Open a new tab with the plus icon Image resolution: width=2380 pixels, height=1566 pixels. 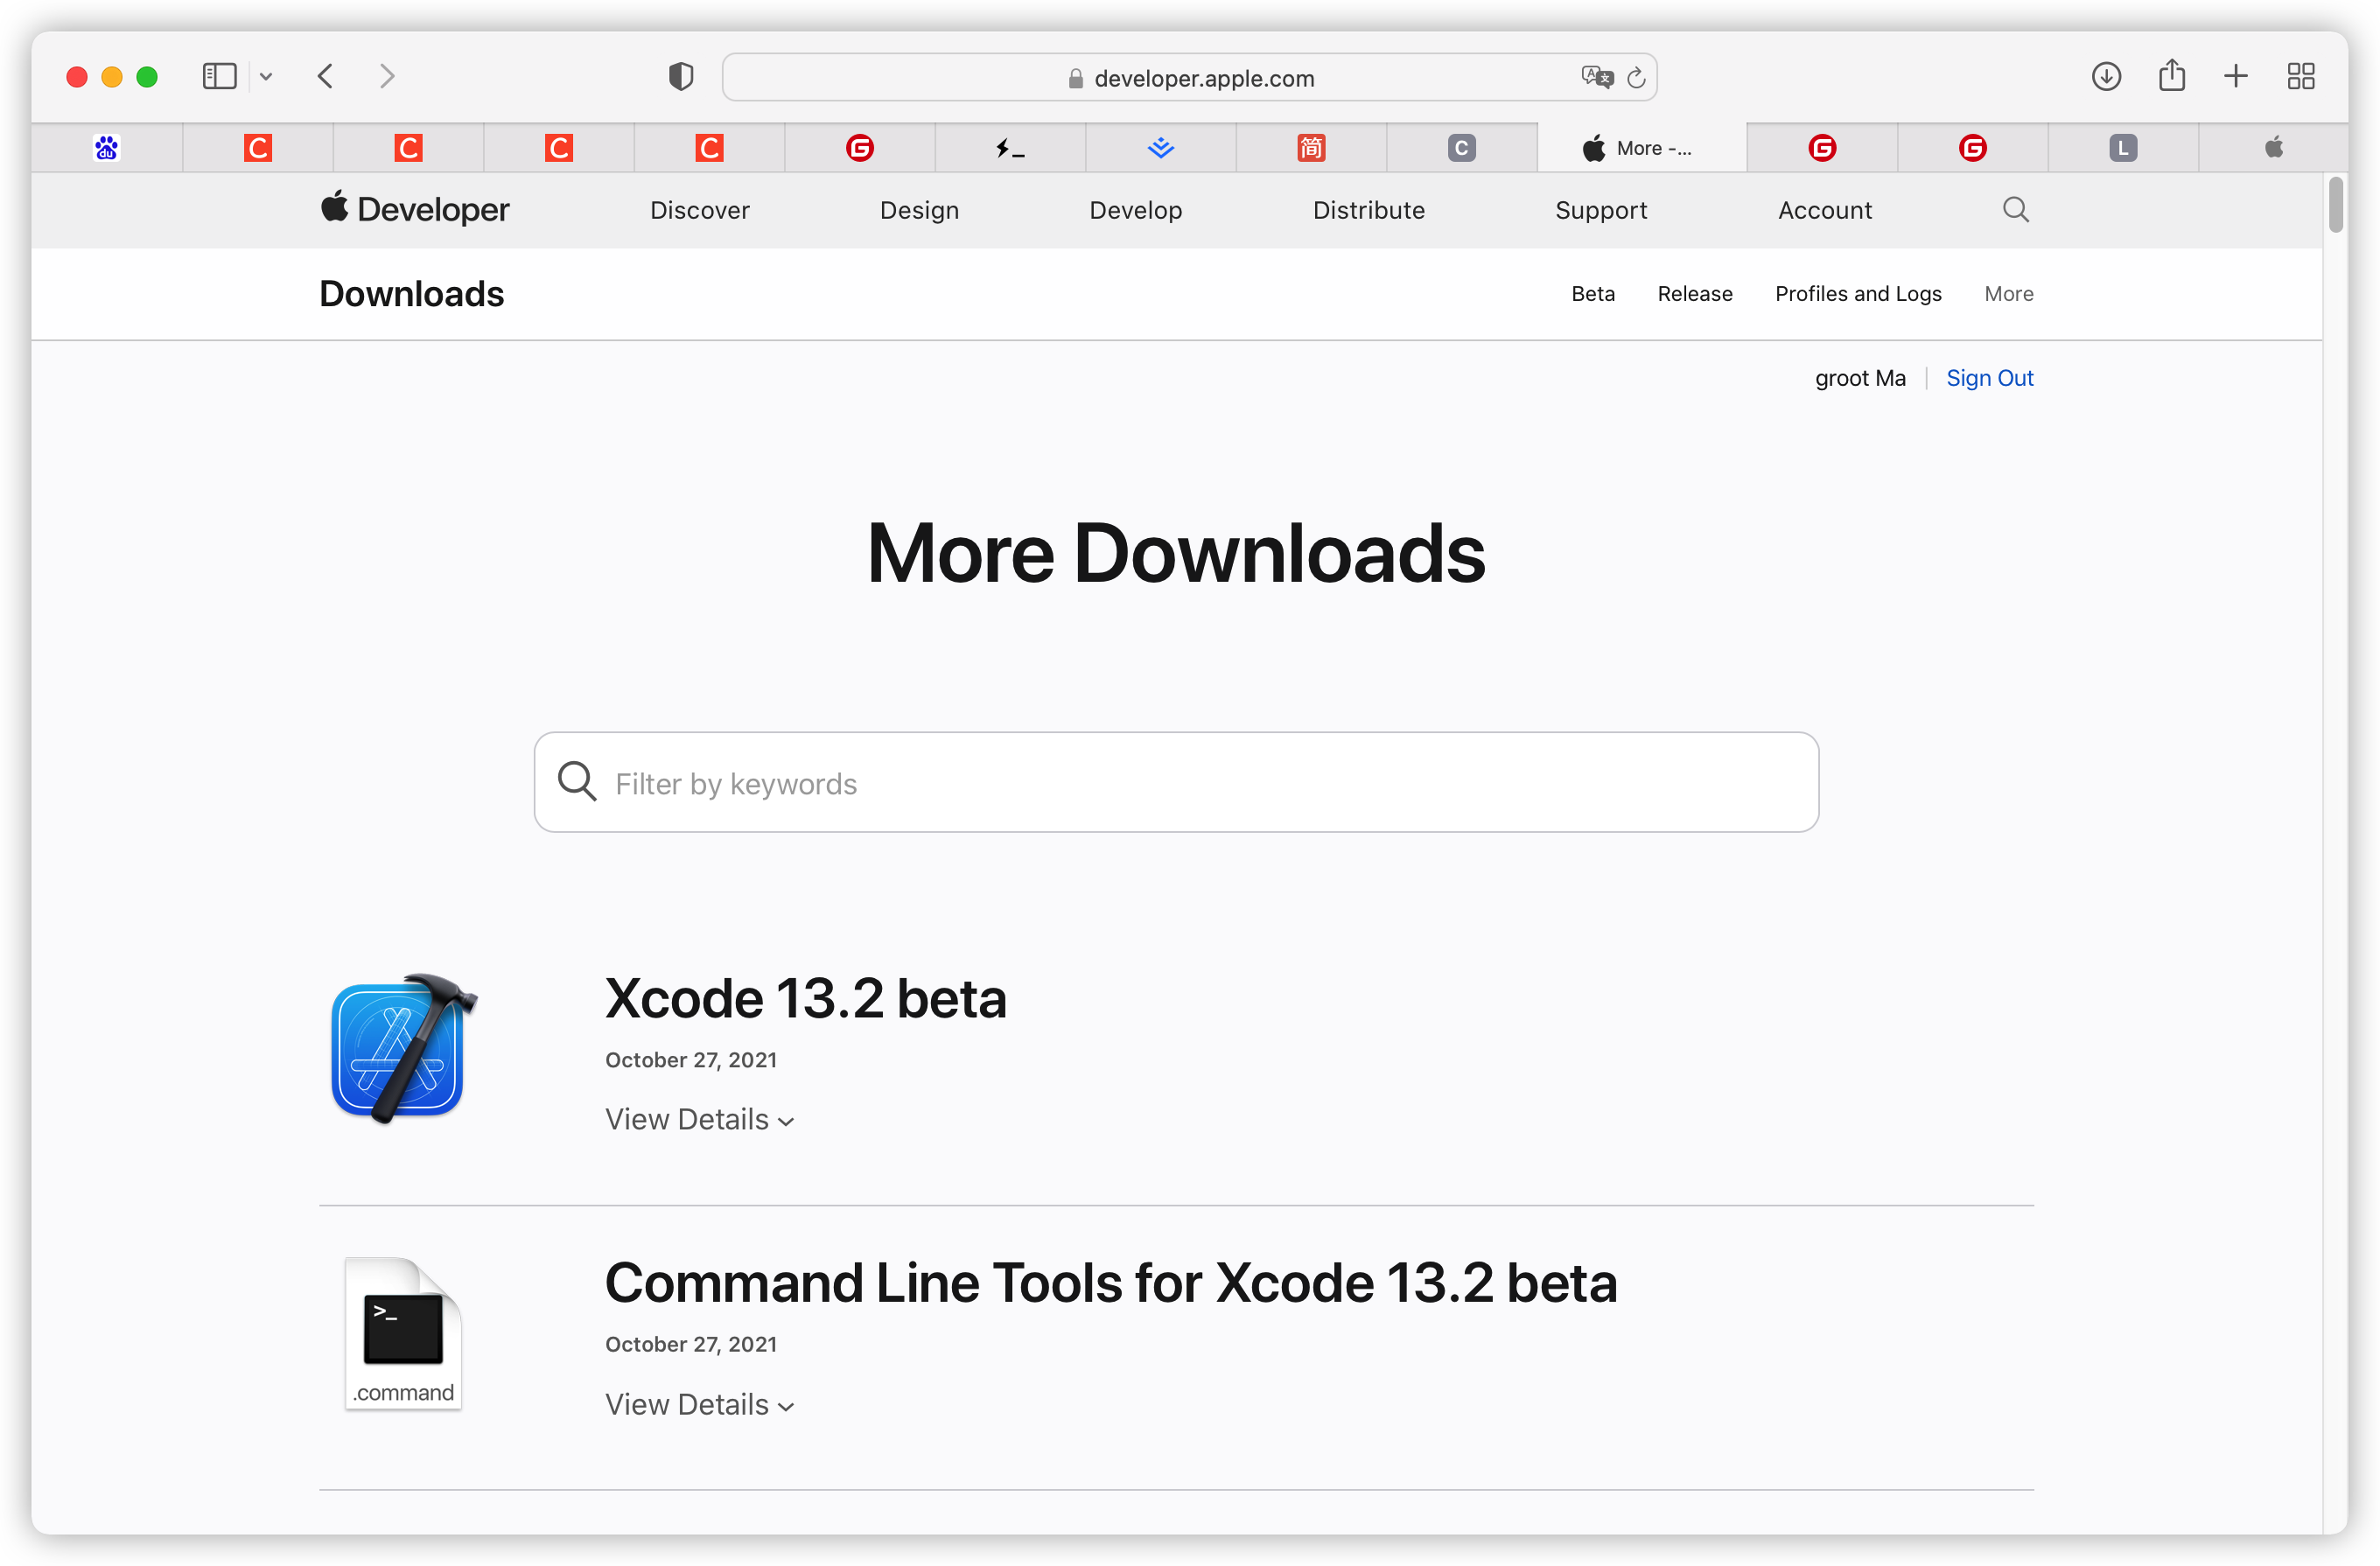point(2236,75)
